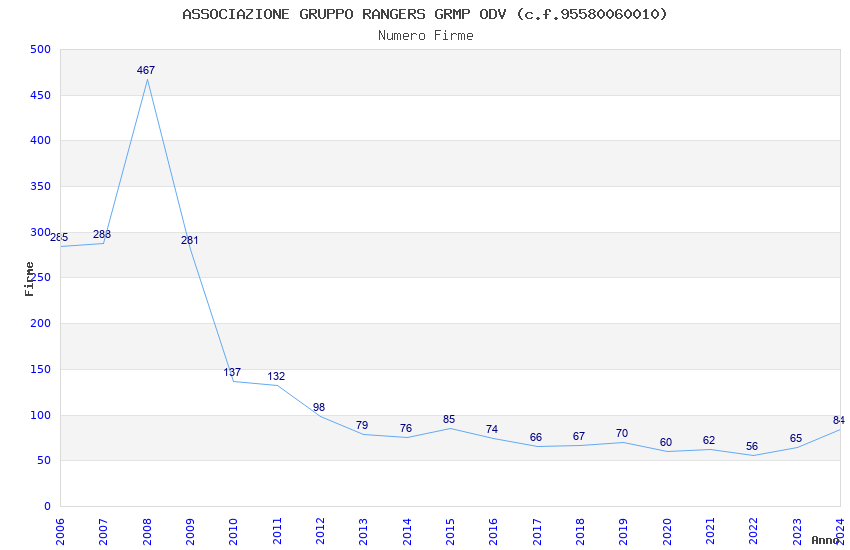This screenshot has width=850, height=550.
Task: Click the 84 data label
Action: (x=839, y=420)
